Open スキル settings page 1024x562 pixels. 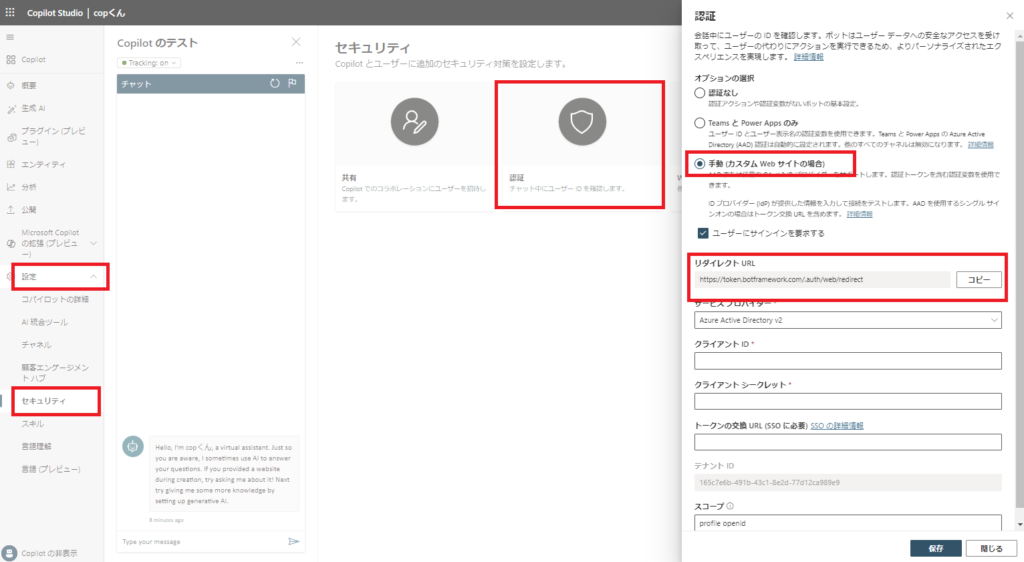point(33,424)
